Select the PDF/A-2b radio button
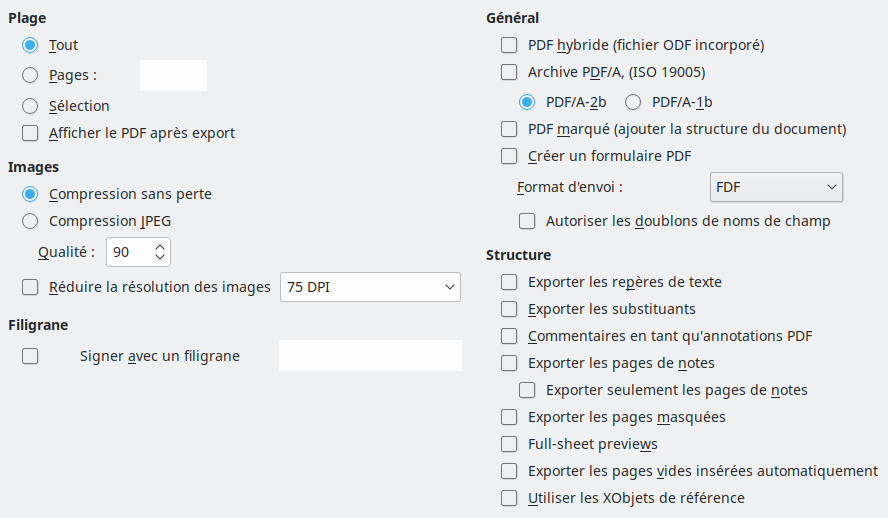888x518 pixels. (527, 102)
